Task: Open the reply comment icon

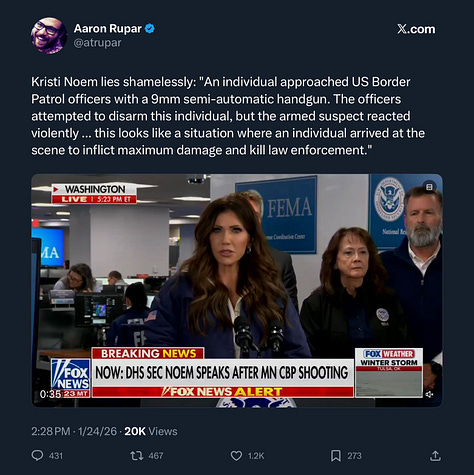Action: (37, 455)
